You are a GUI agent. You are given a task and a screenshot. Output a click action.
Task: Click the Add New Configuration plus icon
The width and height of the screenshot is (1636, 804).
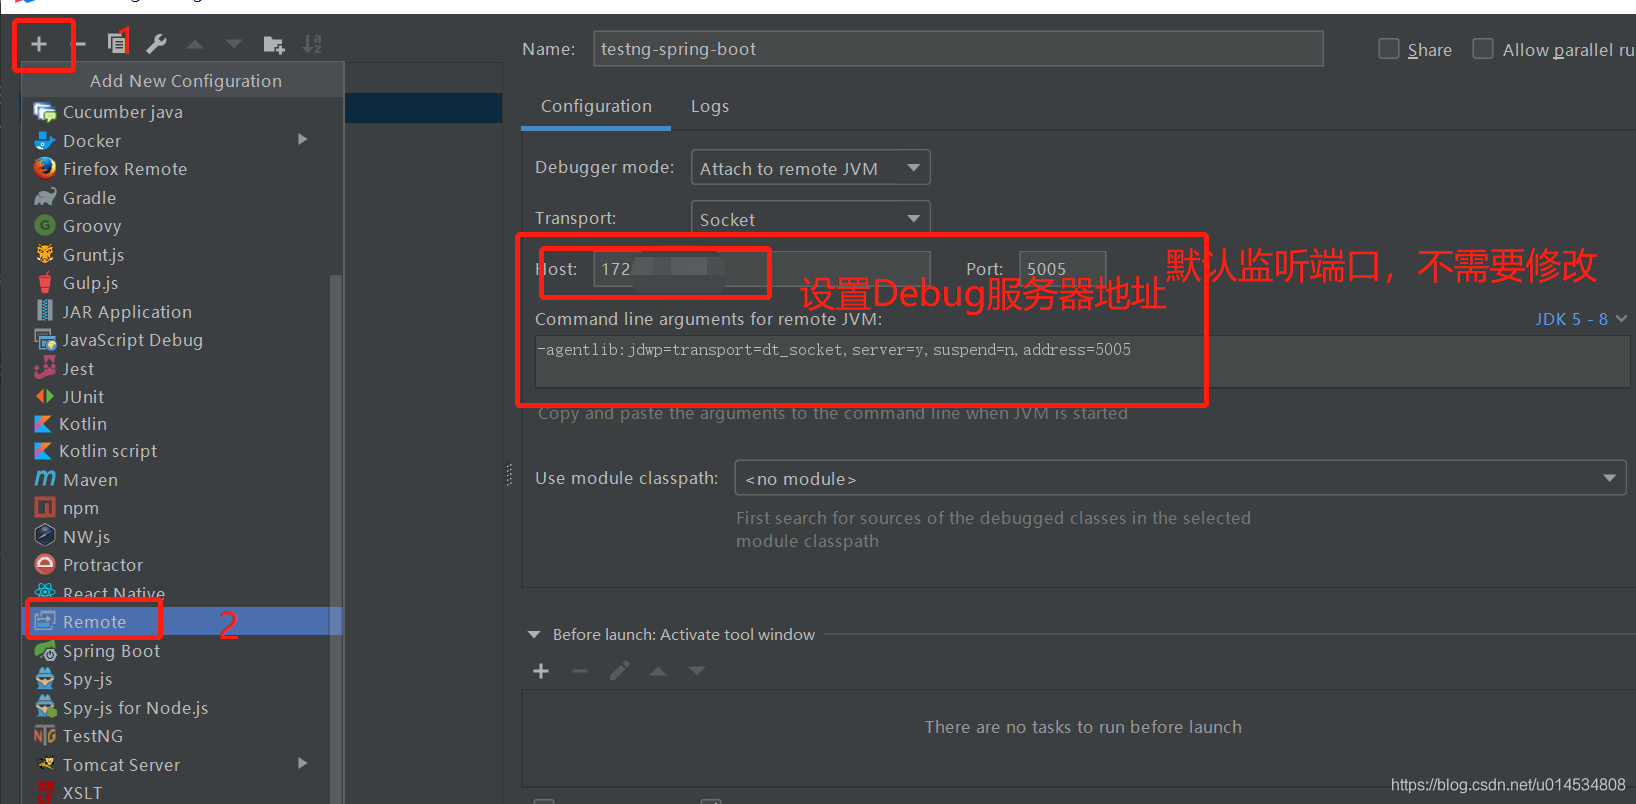pyautogui.click(x=39, y=44)
